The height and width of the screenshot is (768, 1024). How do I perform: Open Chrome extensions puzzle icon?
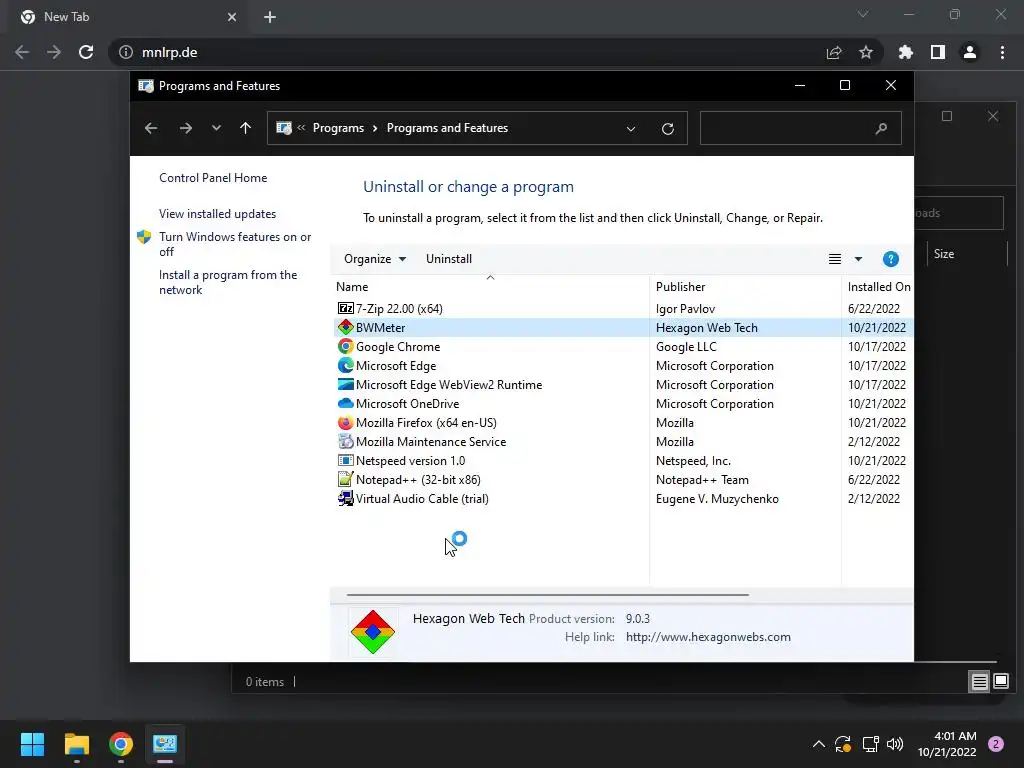905,52
